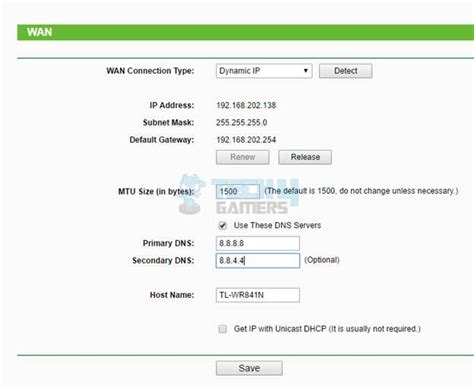Enable Get IP with Unicast DHCP checkbox
Image resolution: width=474 pixels, height=388 pixels.
pos(223,329)
